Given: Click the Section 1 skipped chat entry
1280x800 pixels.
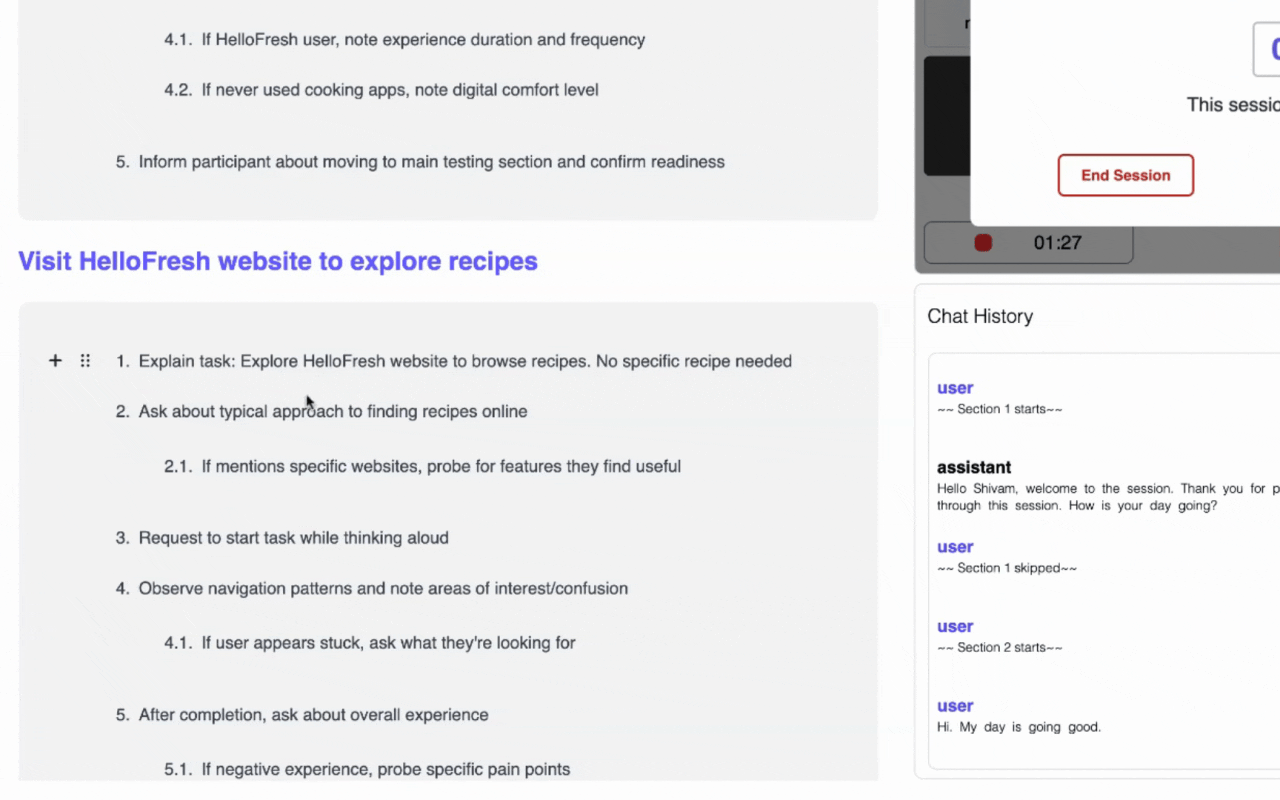Looking at the screenshot, I should pos(1007,567).
